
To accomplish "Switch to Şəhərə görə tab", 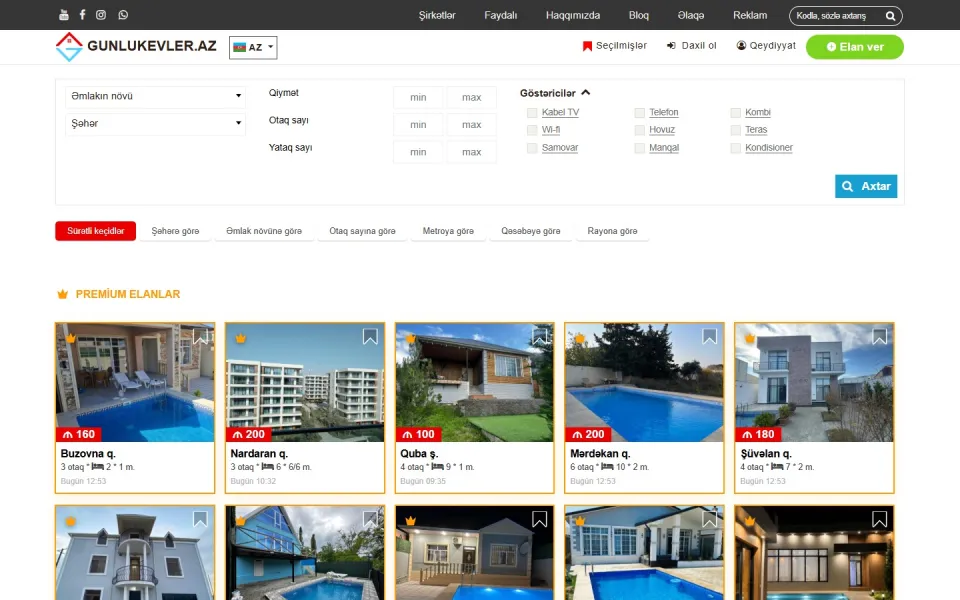I will [175, 231].
